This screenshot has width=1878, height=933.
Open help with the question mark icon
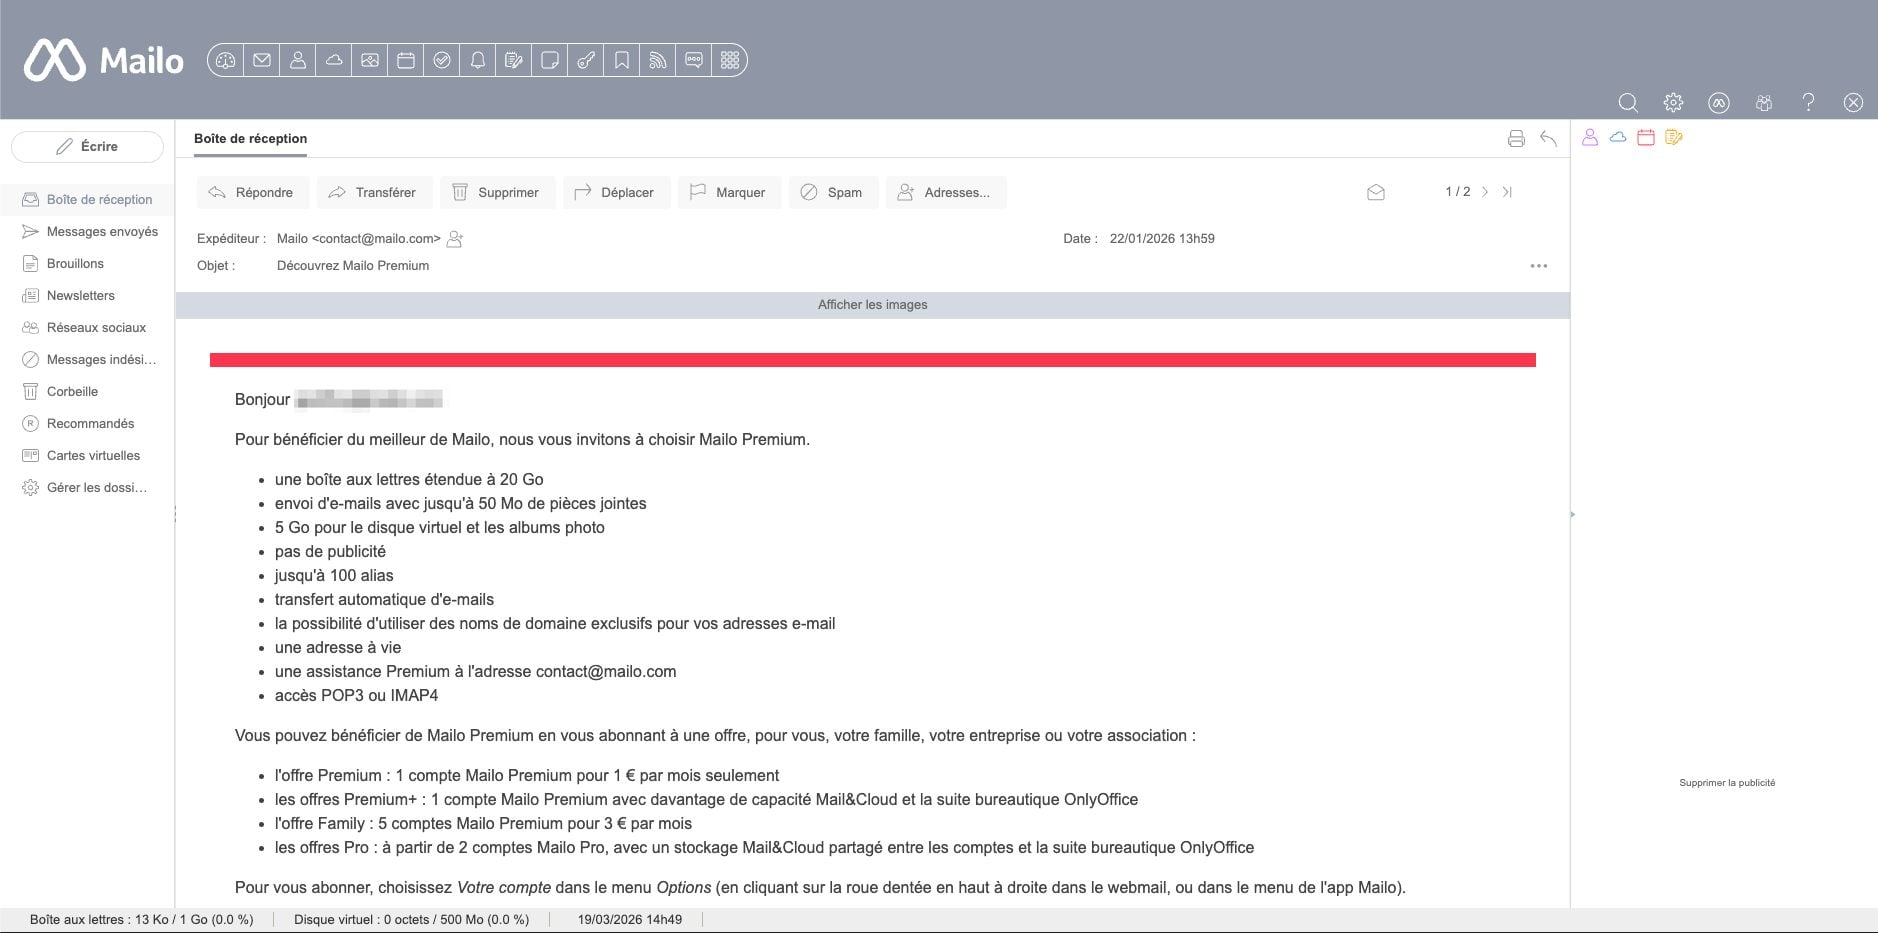click(1808, 103)
